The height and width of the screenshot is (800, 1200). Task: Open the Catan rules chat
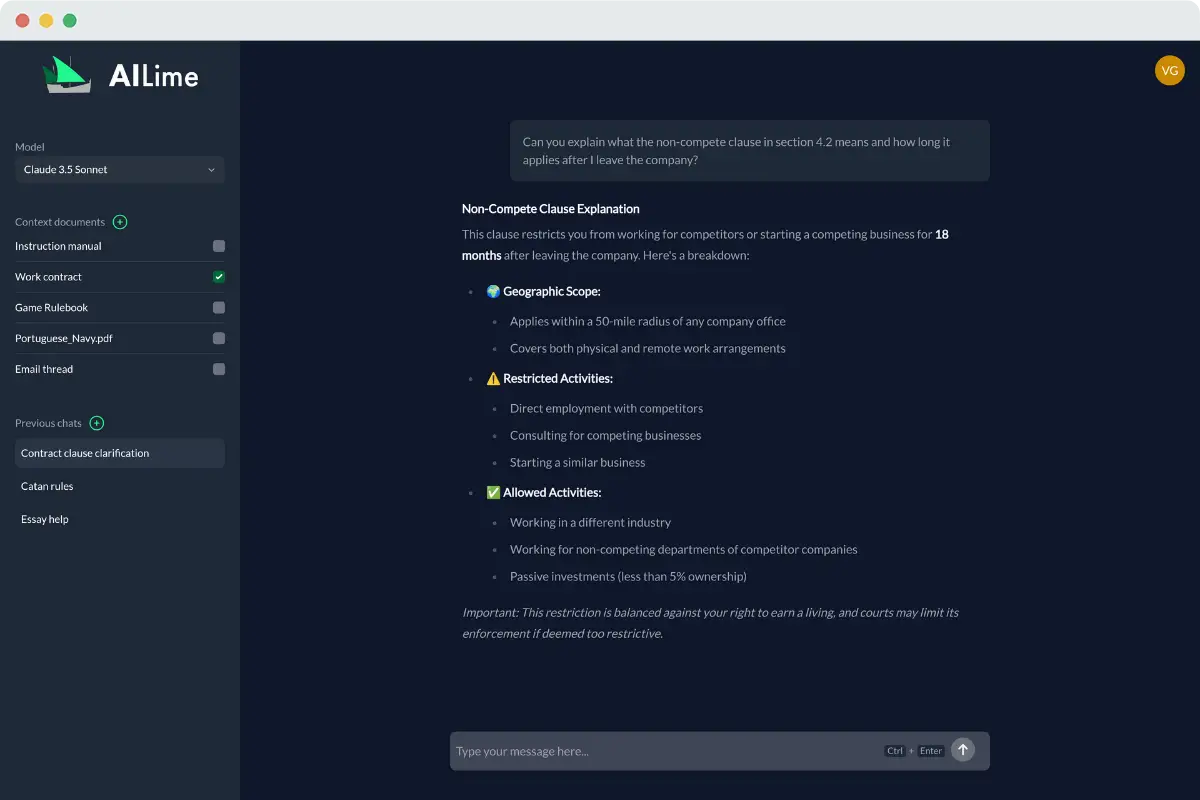(x=47, y=486)
